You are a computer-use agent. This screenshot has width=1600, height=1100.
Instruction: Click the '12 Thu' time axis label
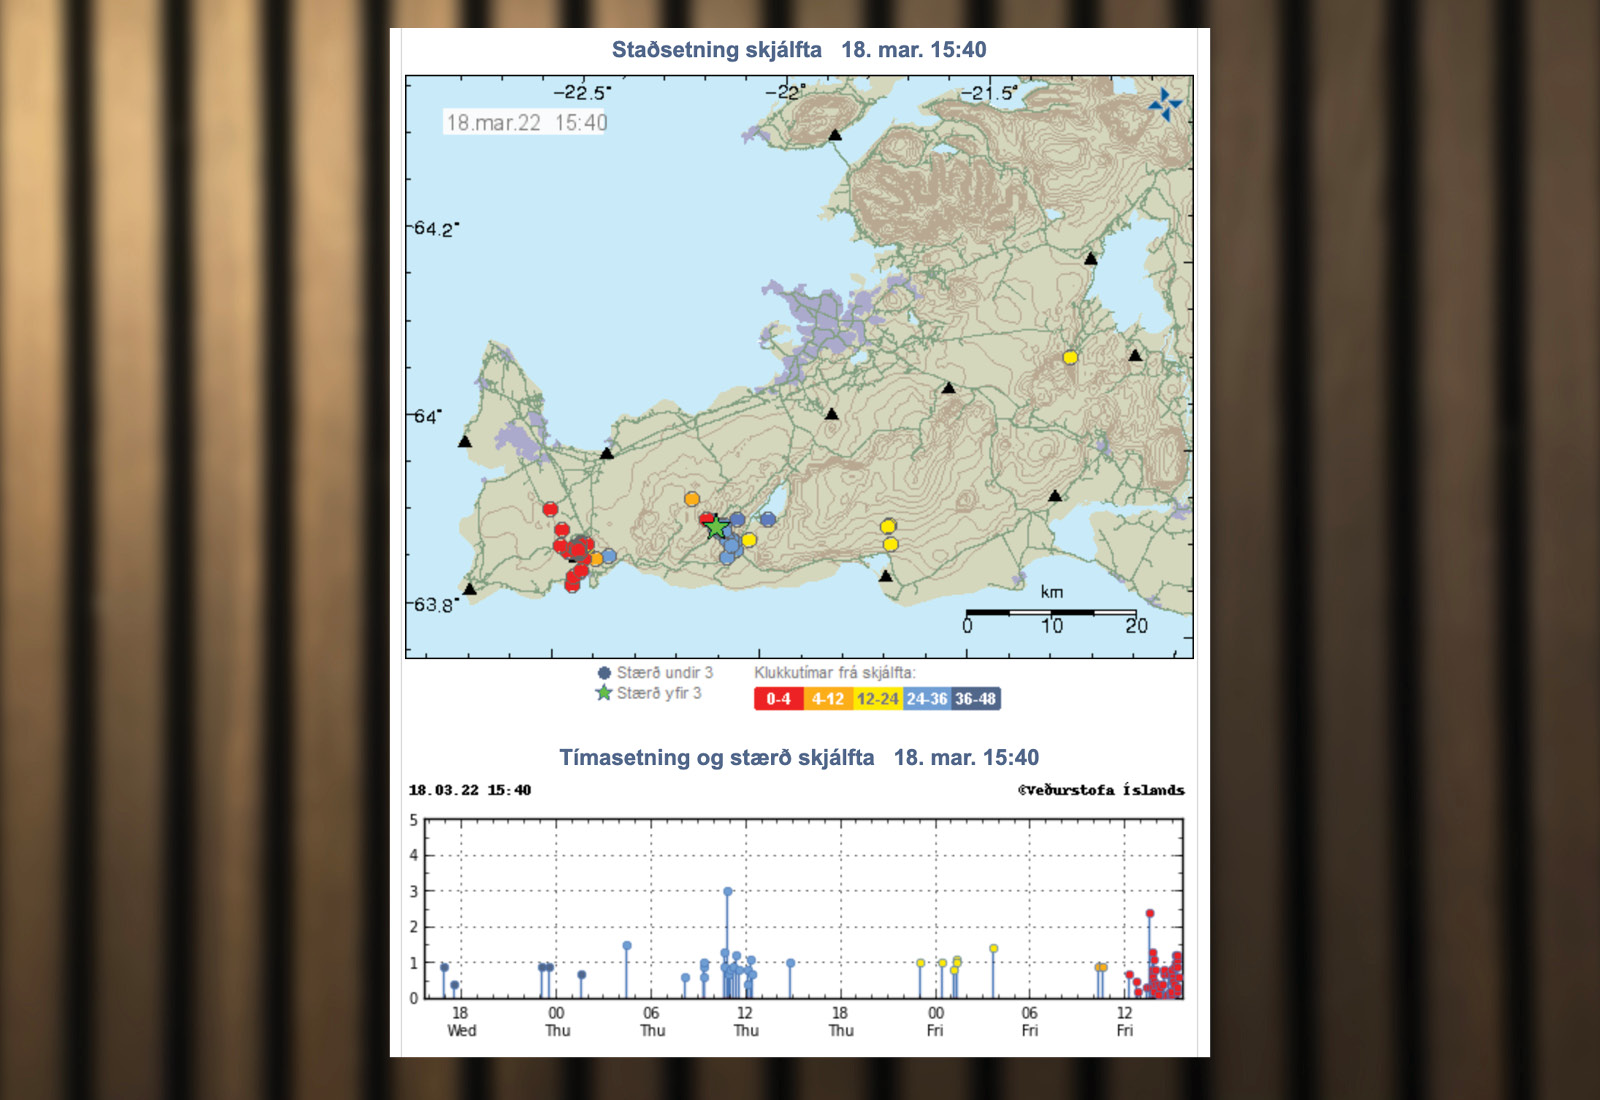click(746, 1022)
